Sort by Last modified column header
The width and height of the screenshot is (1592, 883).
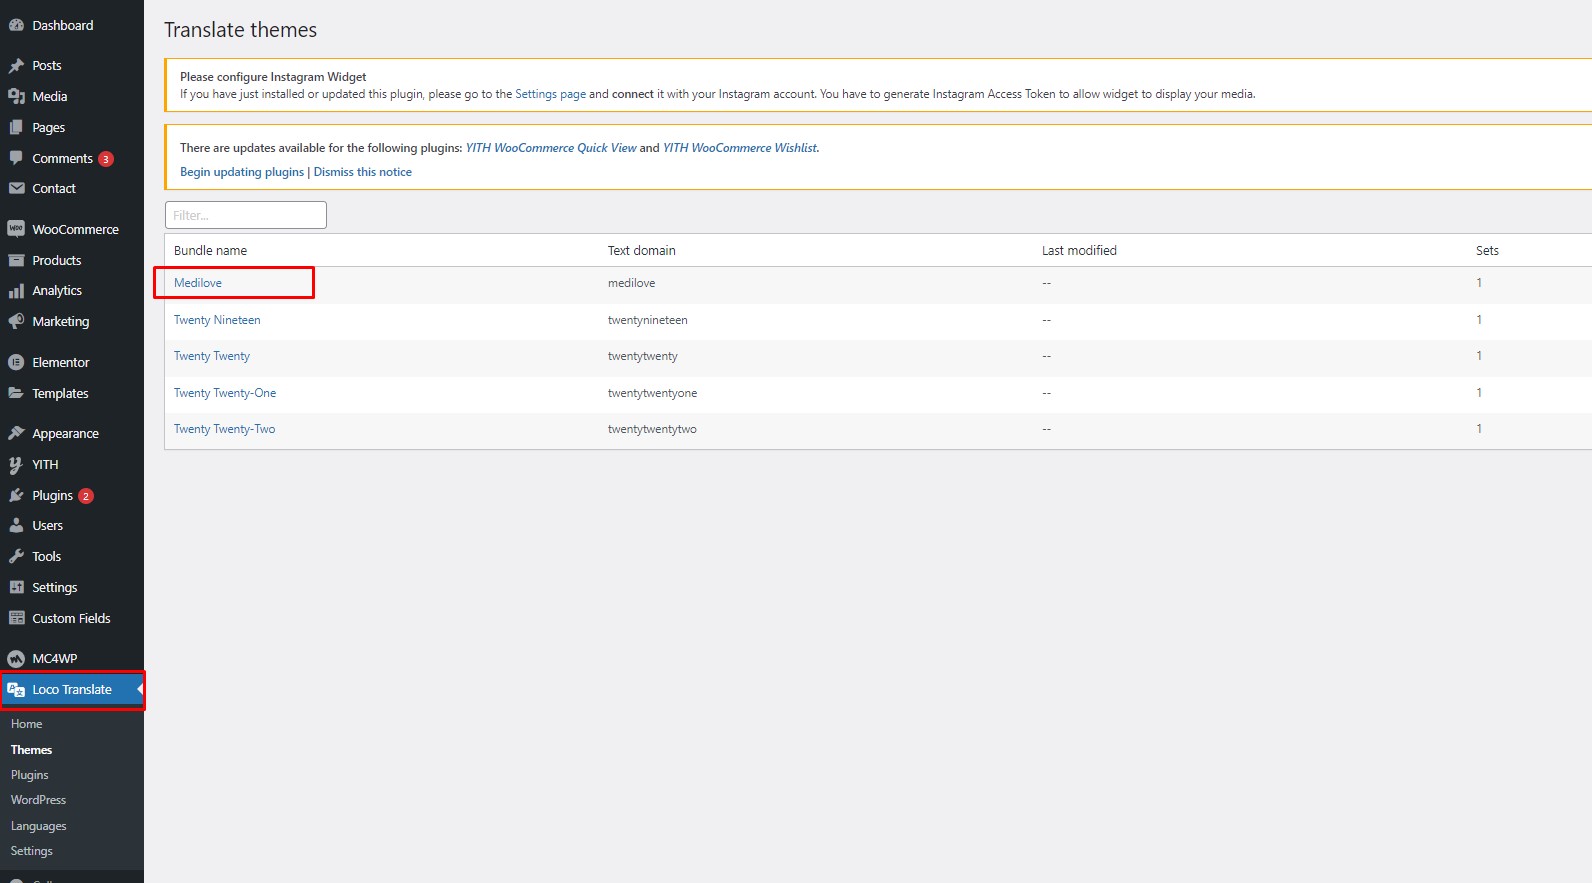point(1079,251)
